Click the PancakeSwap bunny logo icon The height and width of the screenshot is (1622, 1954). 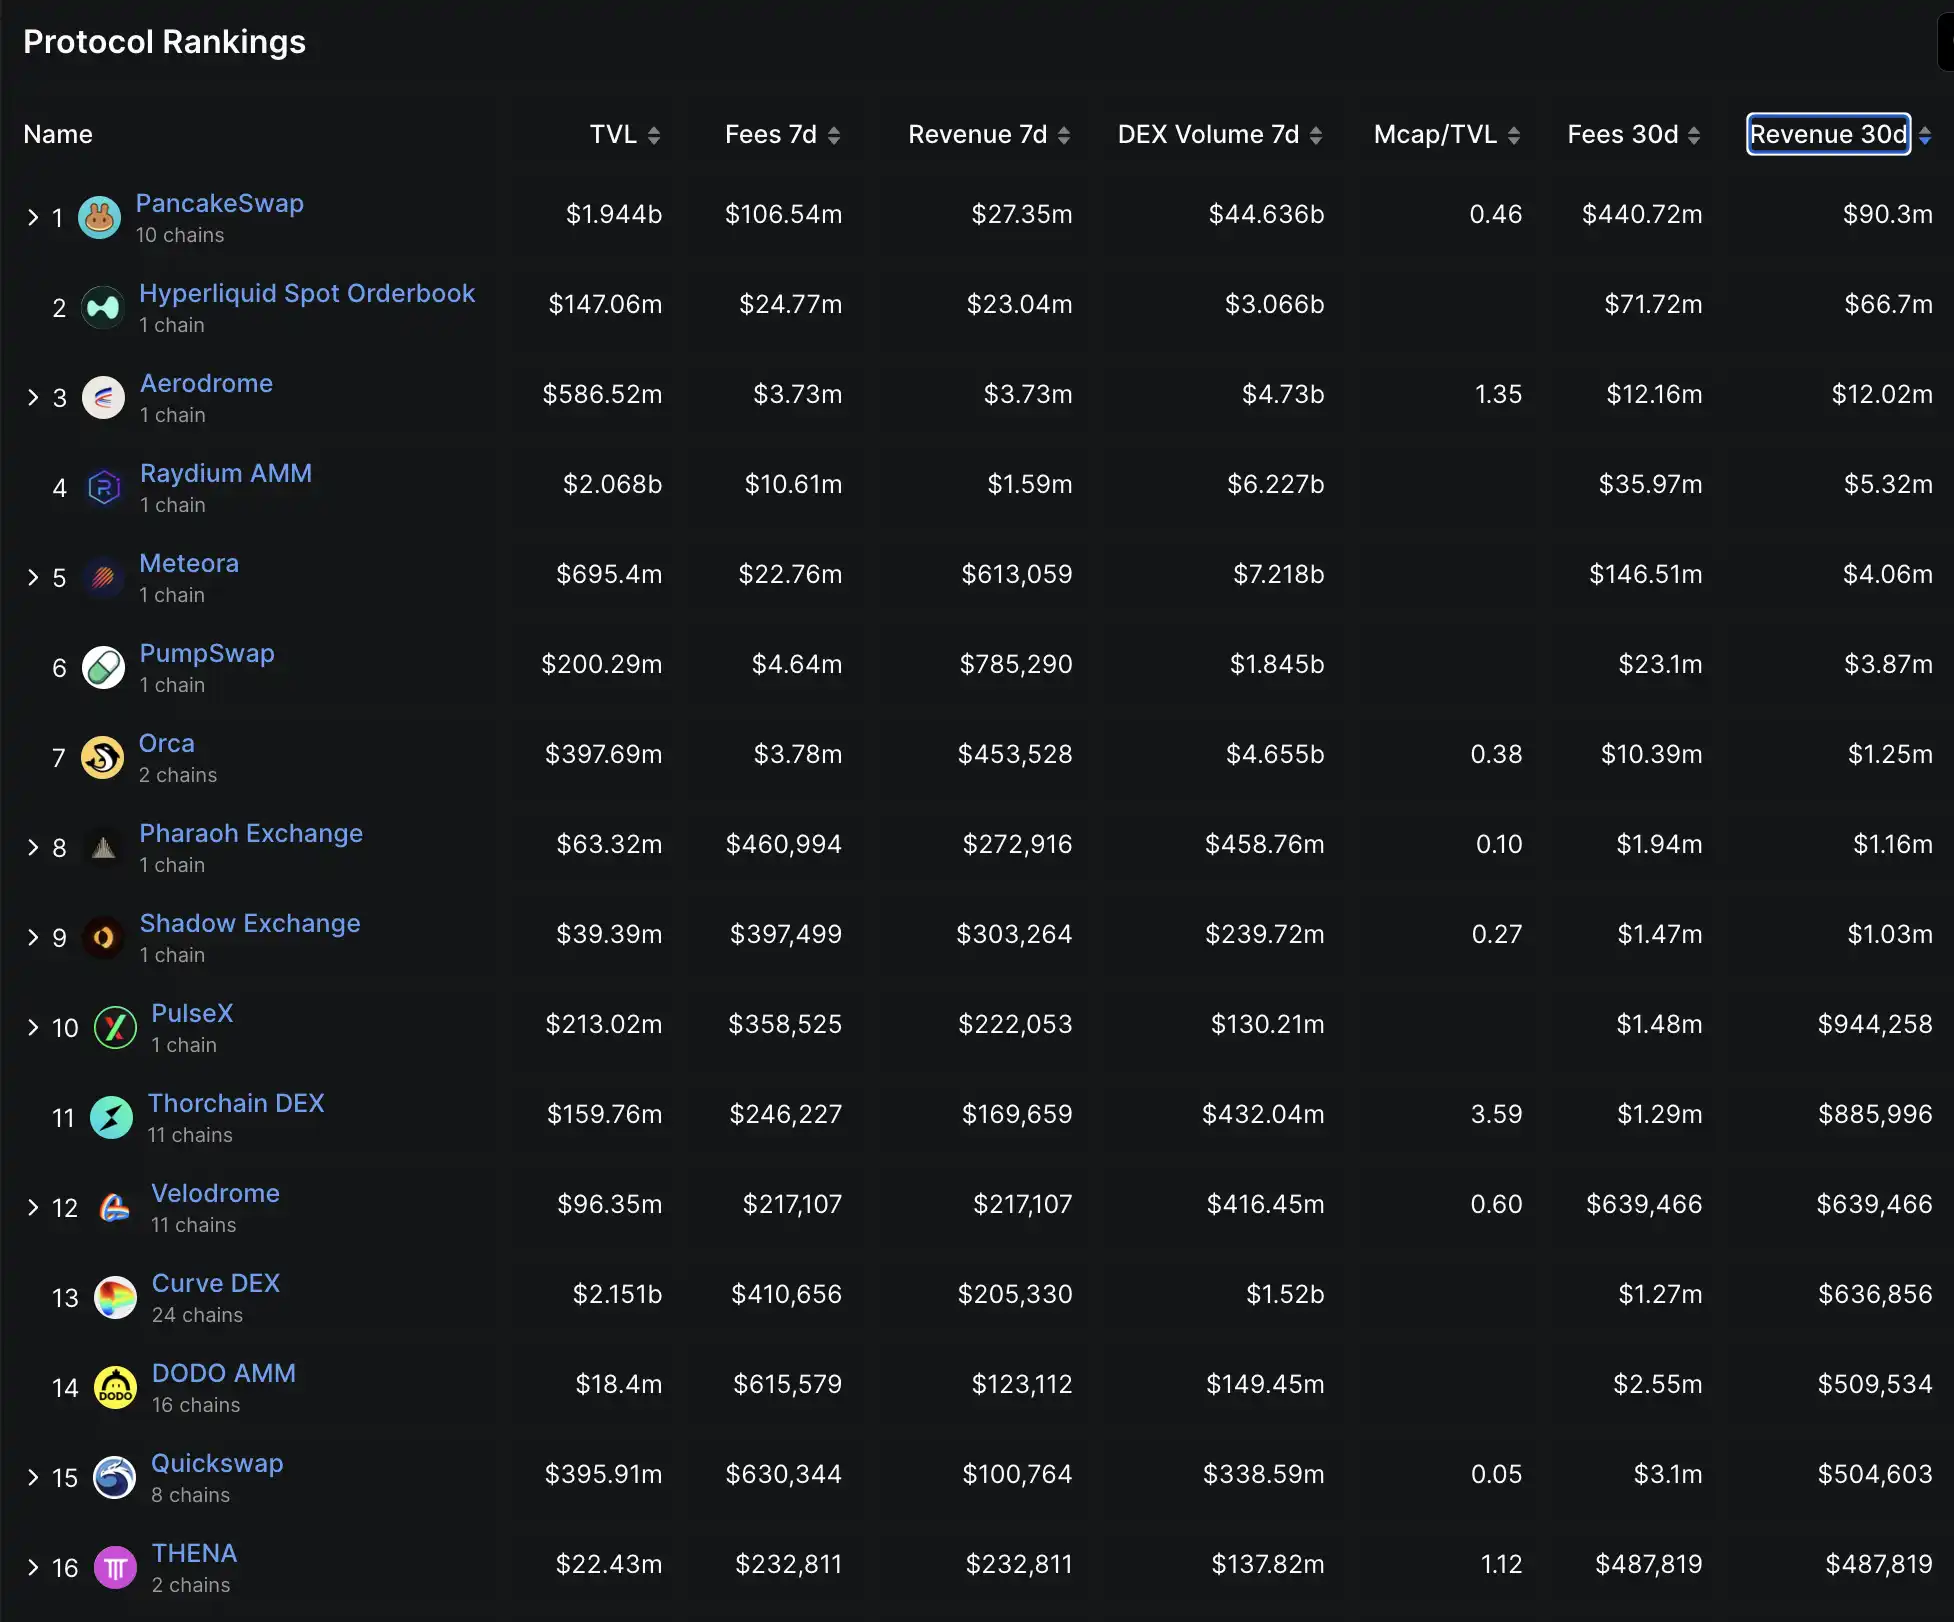click(x=100, y=217)
